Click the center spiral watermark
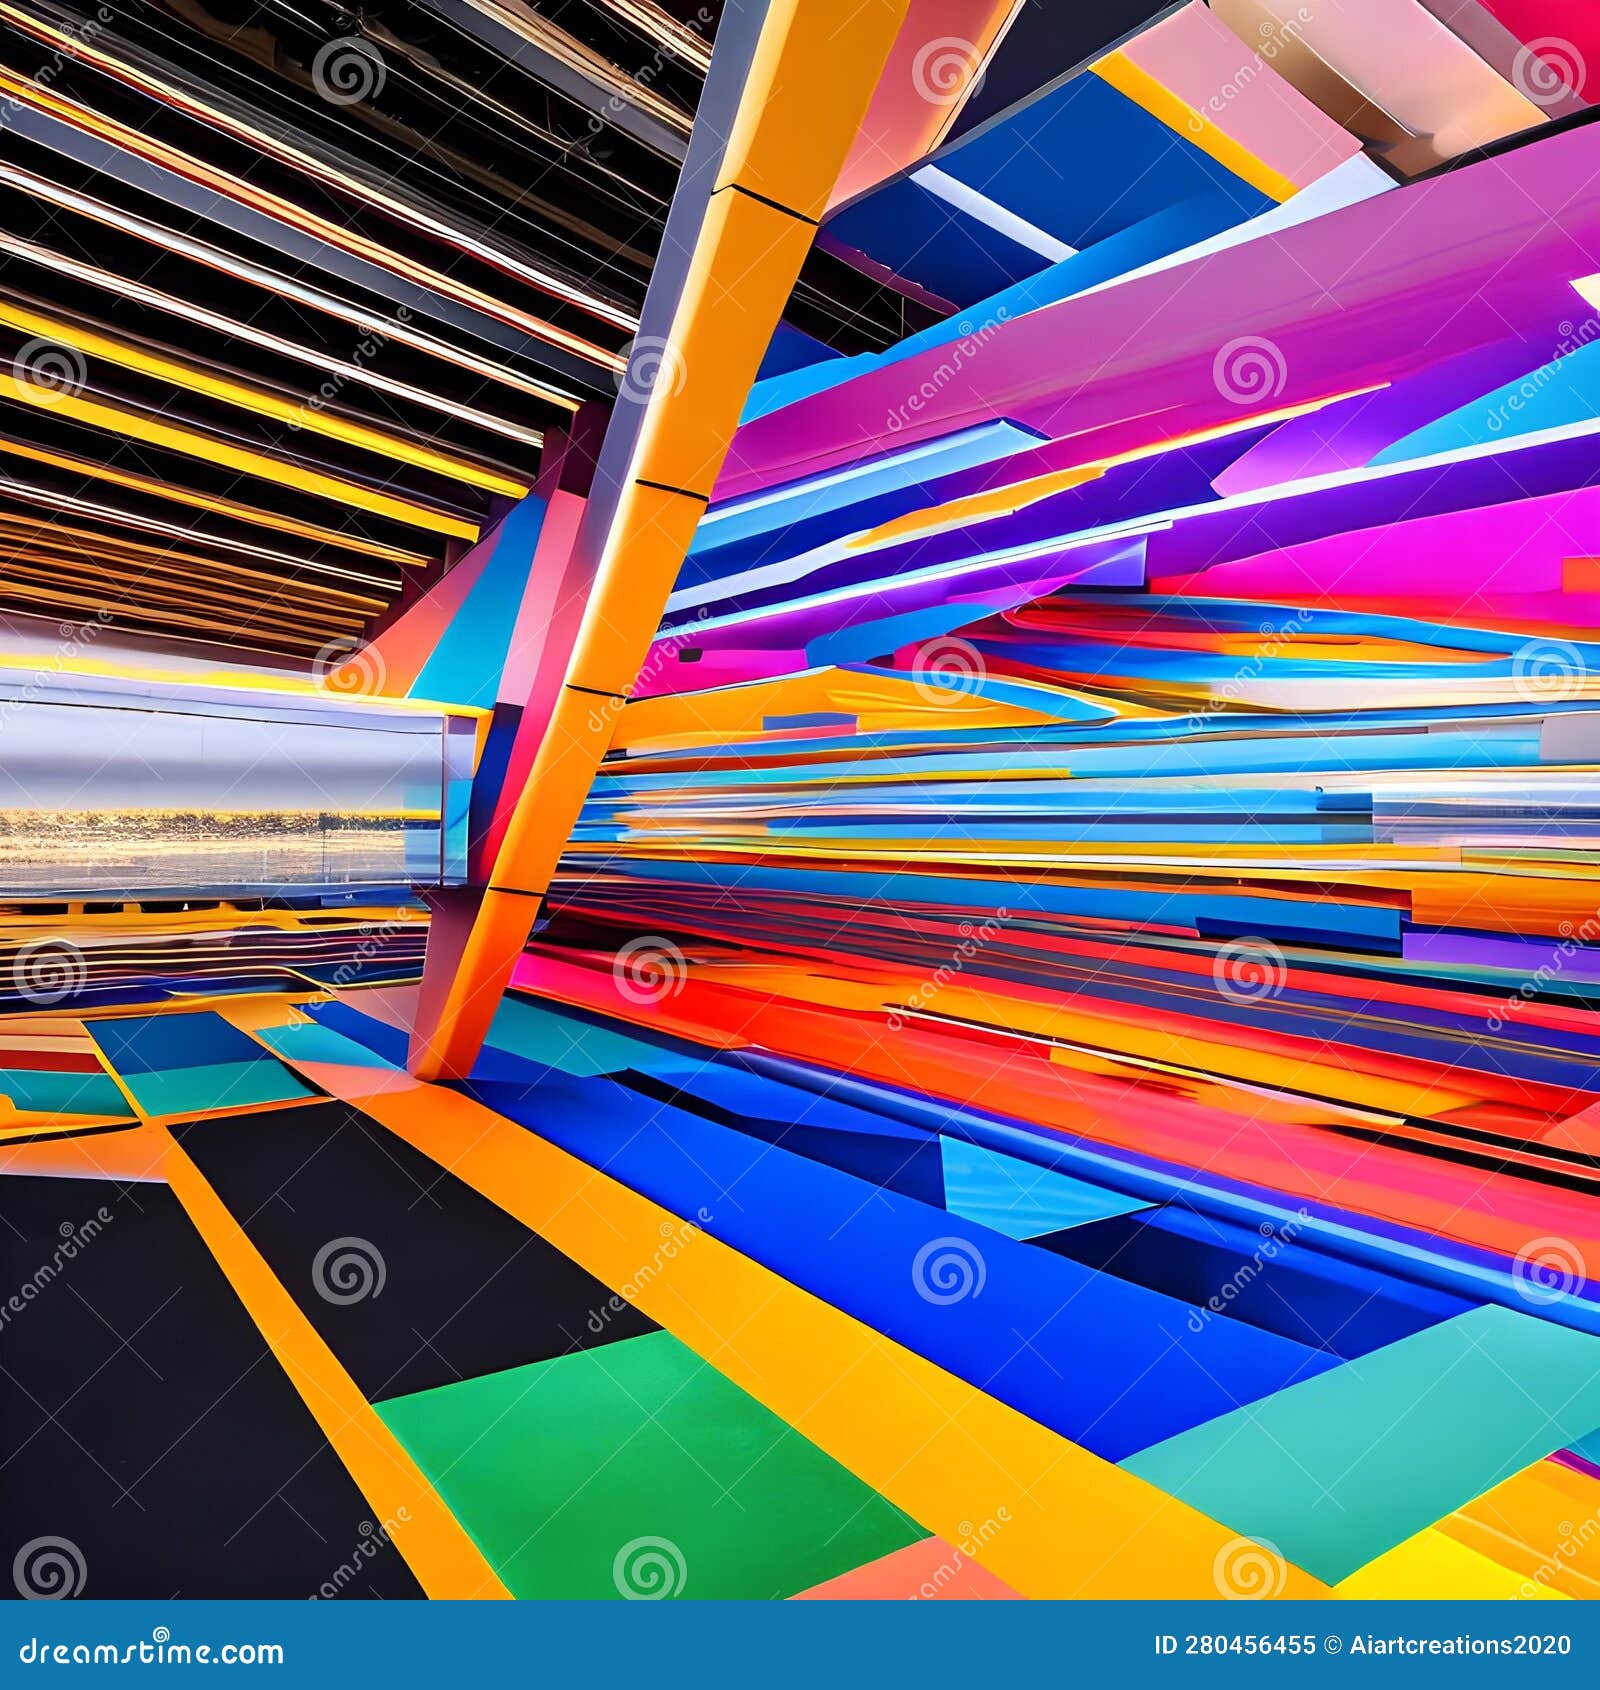This screenshot has width=1600, height=1690. click(x=650, y=965)
